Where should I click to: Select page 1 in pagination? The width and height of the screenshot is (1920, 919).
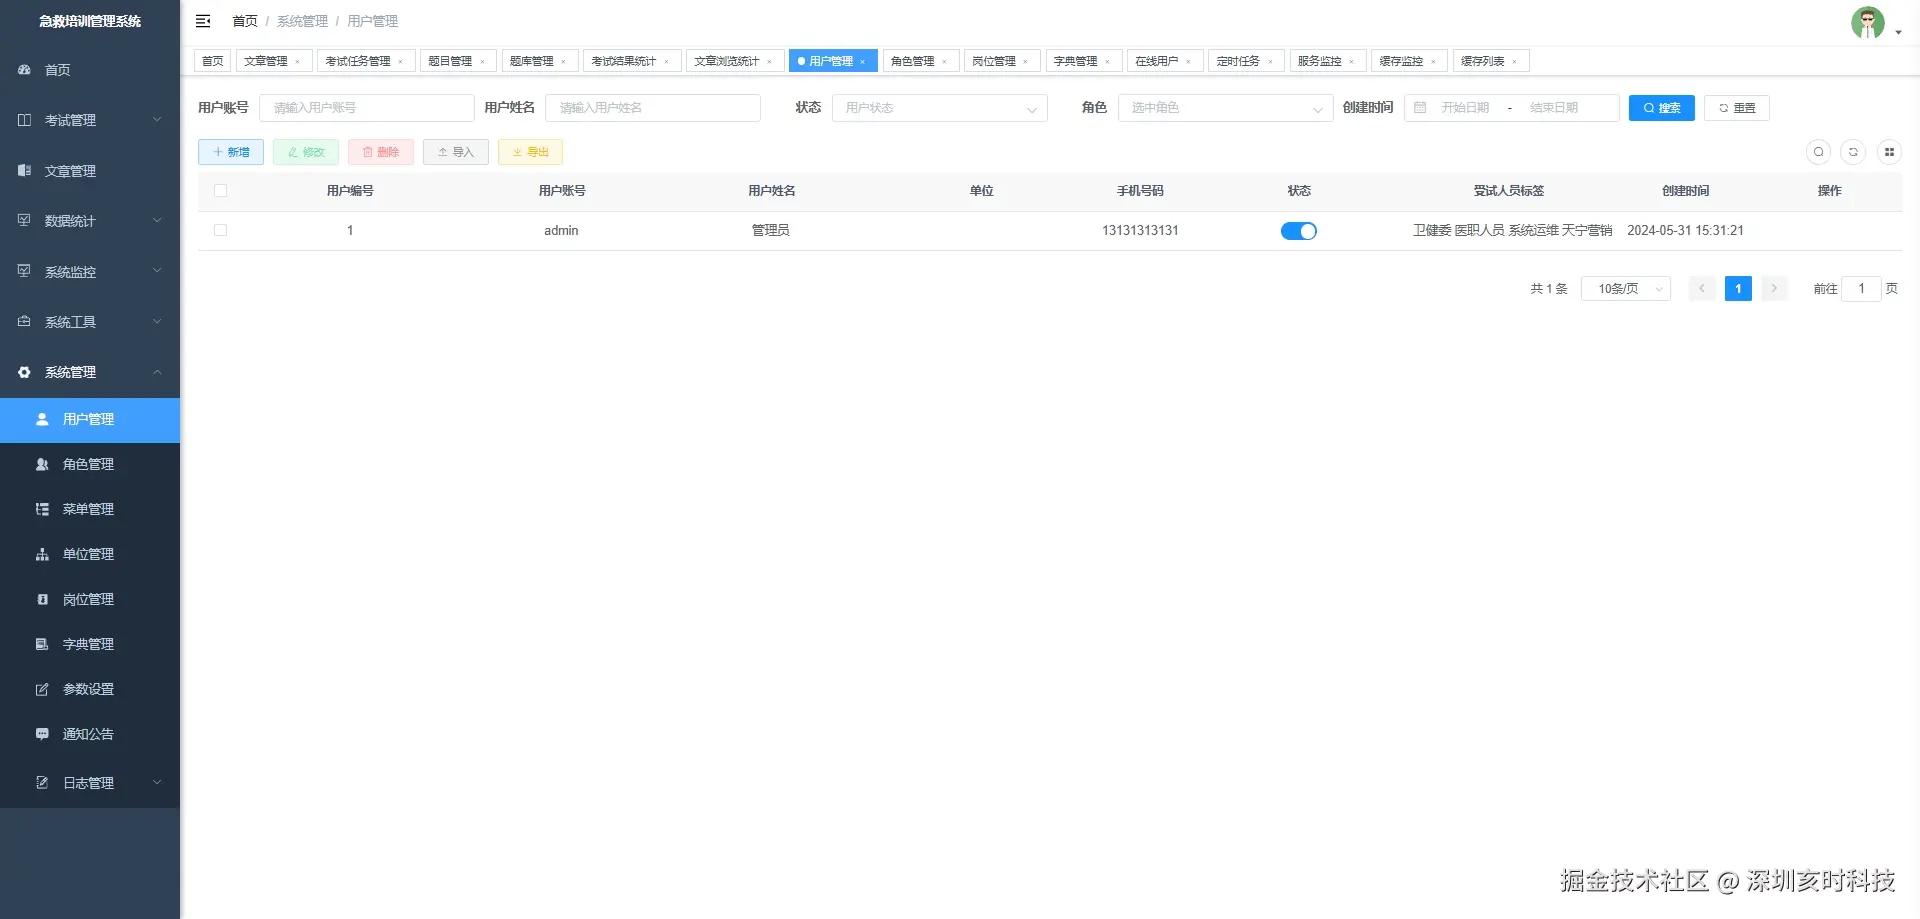[1738, 289]
